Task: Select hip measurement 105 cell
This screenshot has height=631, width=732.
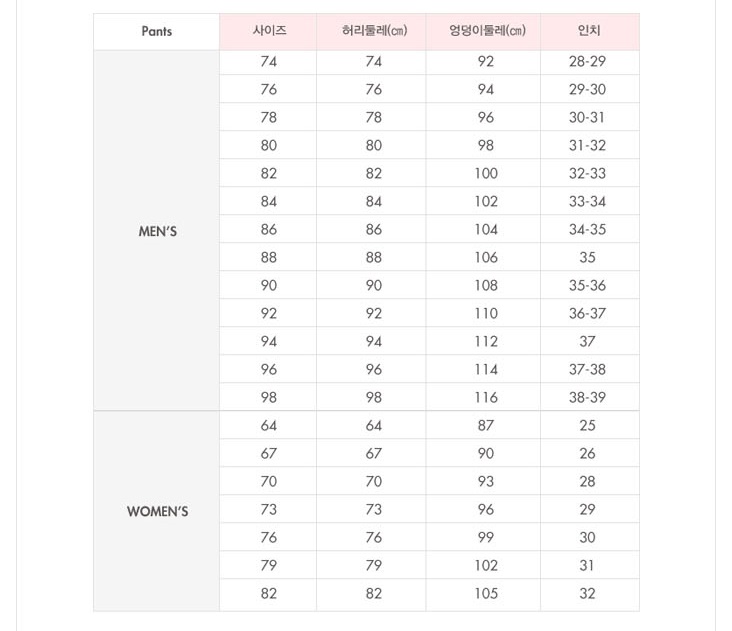Action: (486, 593)
